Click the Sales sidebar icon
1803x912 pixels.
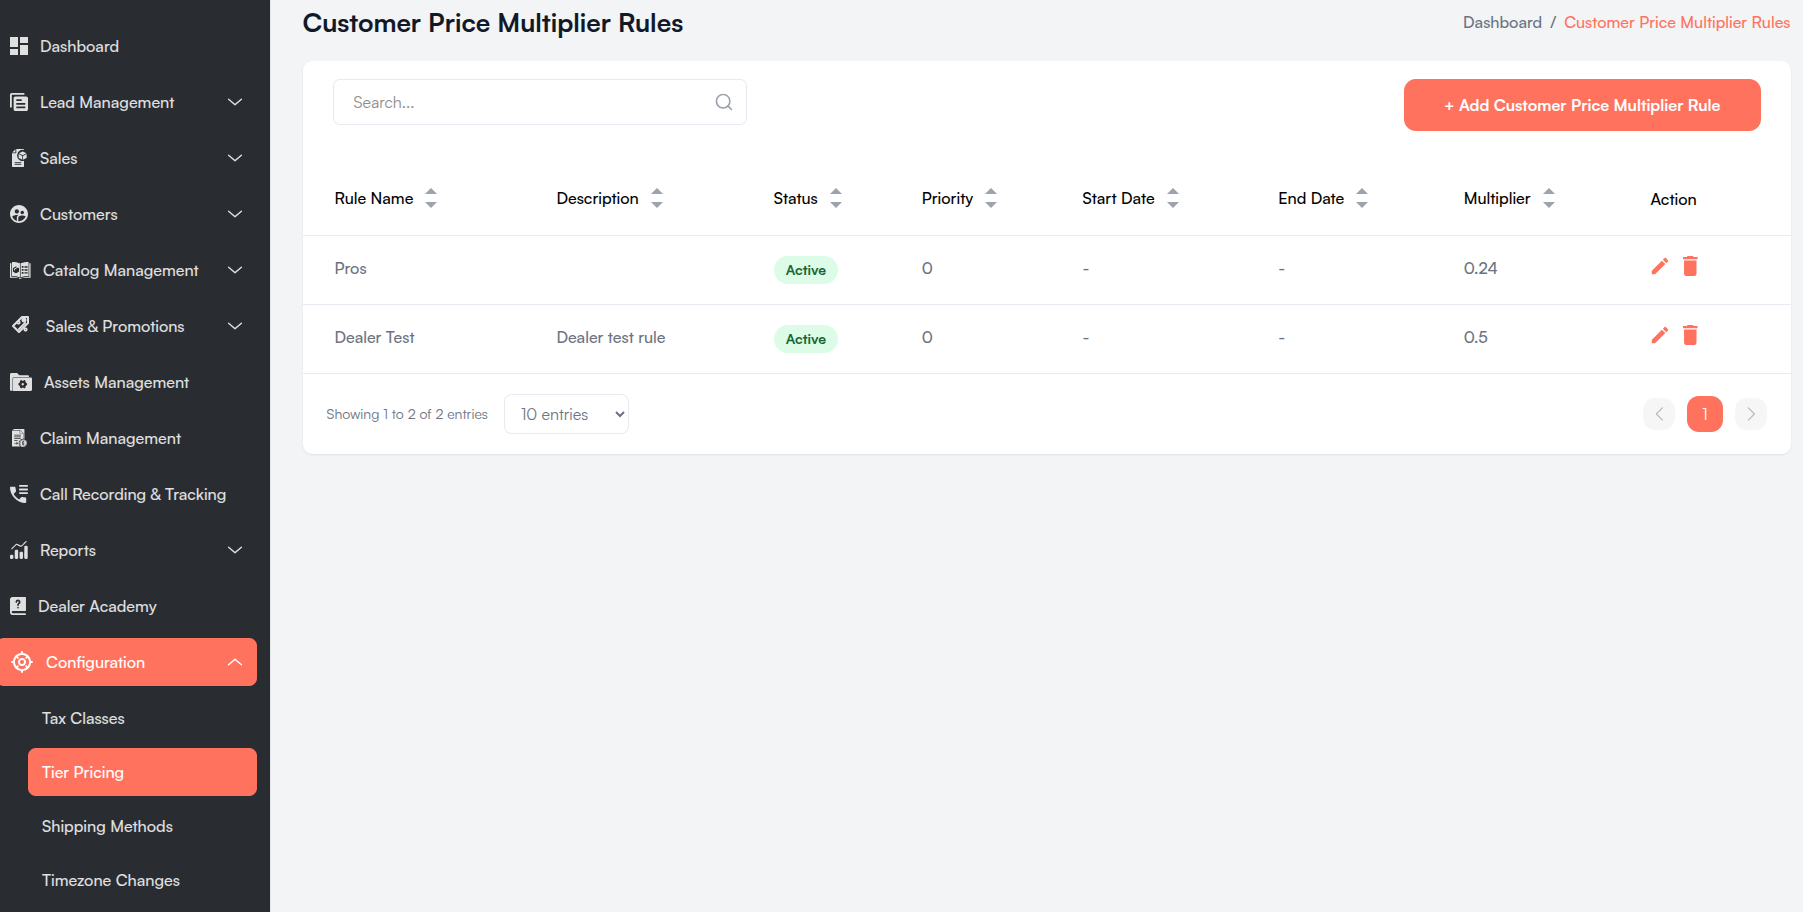coord(19,158)
